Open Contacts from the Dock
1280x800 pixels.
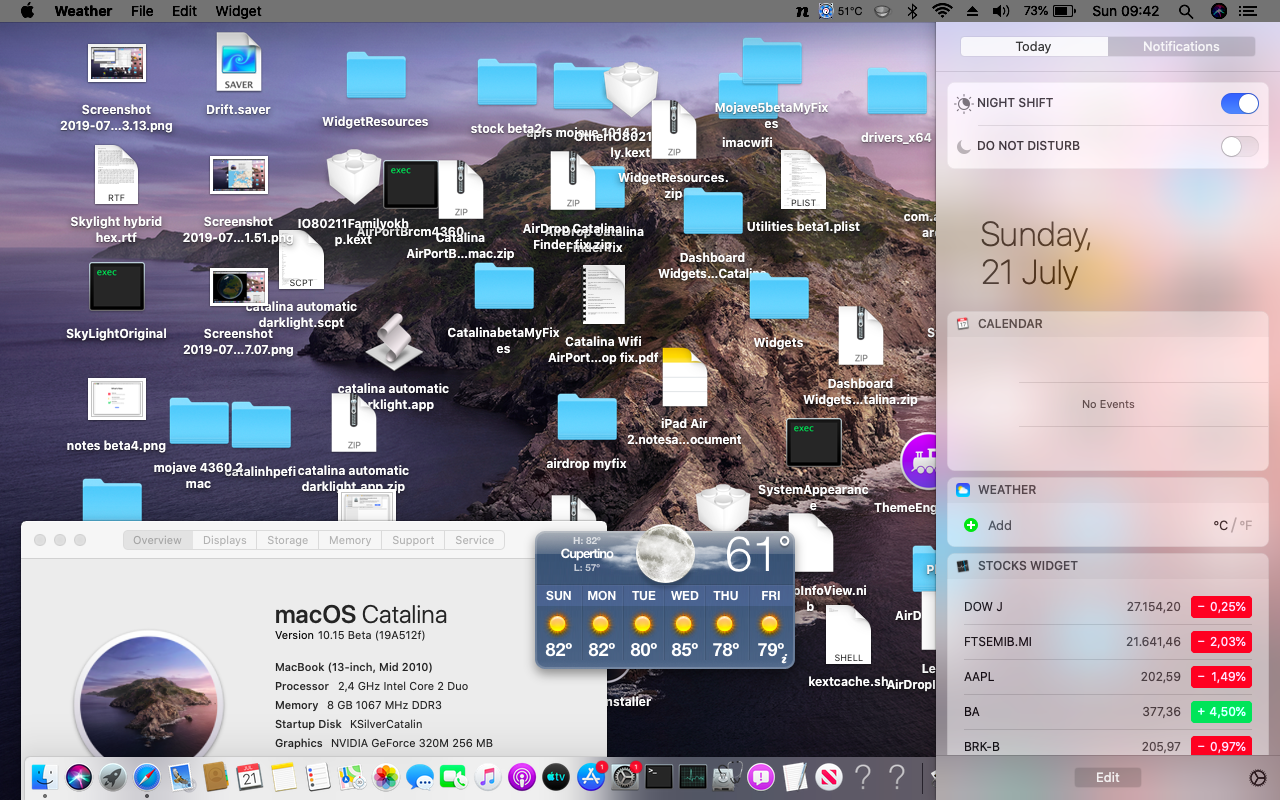coord(216,776)
